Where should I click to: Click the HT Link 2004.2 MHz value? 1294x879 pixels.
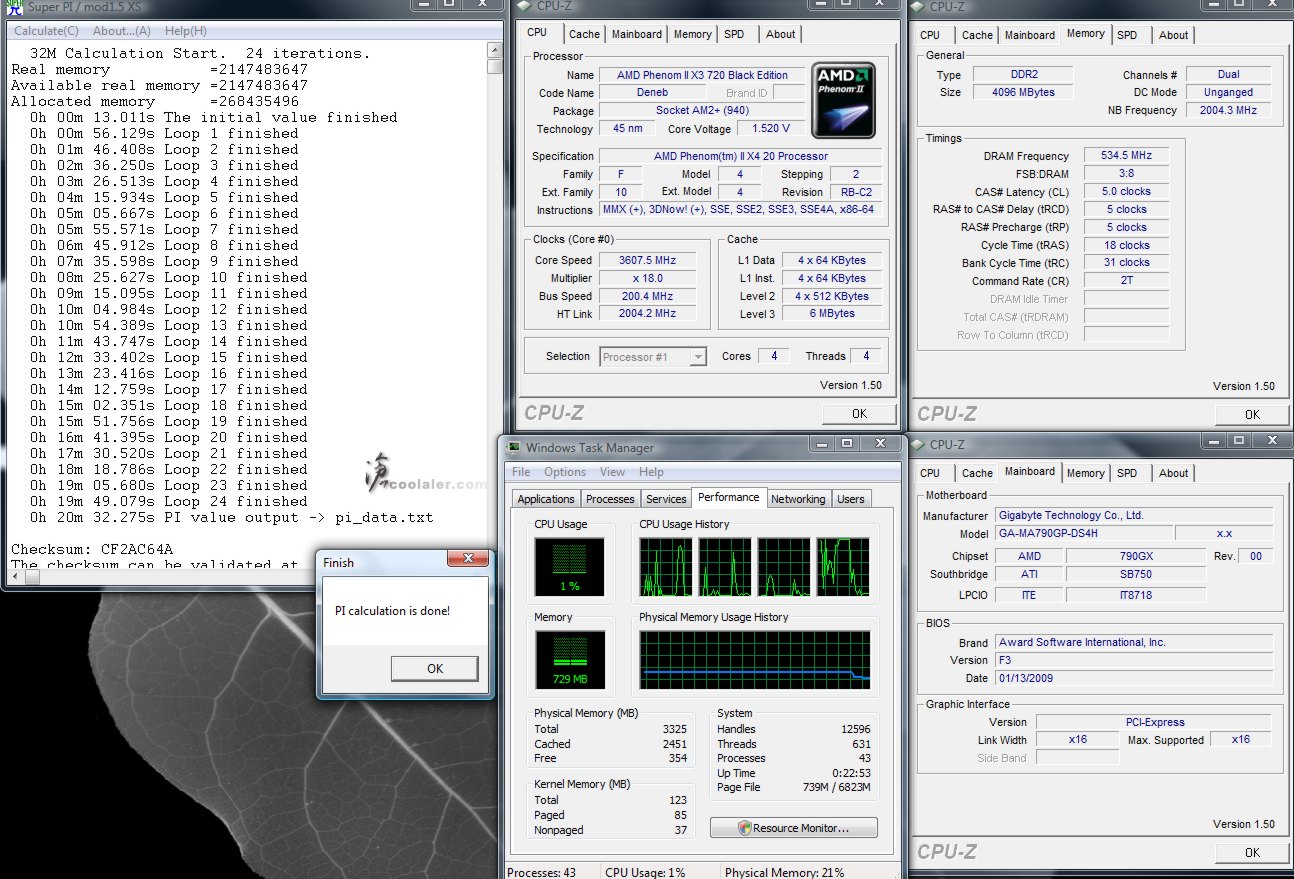tap(647, 314)
